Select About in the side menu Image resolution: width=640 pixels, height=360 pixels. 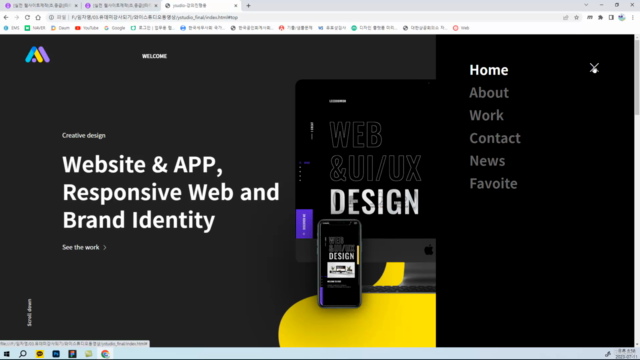489,93
